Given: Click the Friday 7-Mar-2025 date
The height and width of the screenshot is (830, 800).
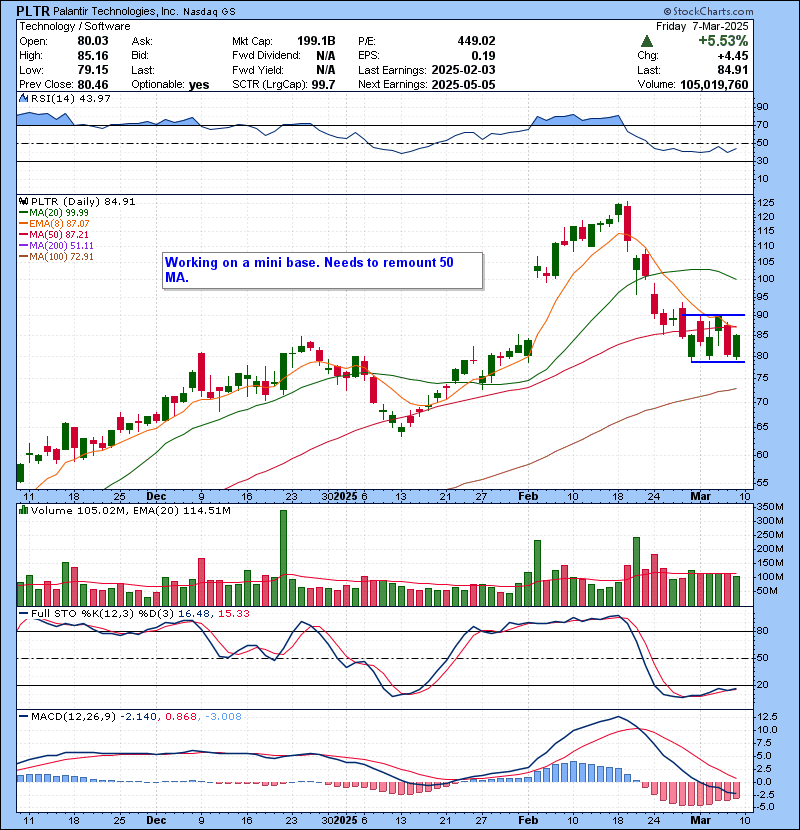Looking at the screenshot, I should (702, 26).
